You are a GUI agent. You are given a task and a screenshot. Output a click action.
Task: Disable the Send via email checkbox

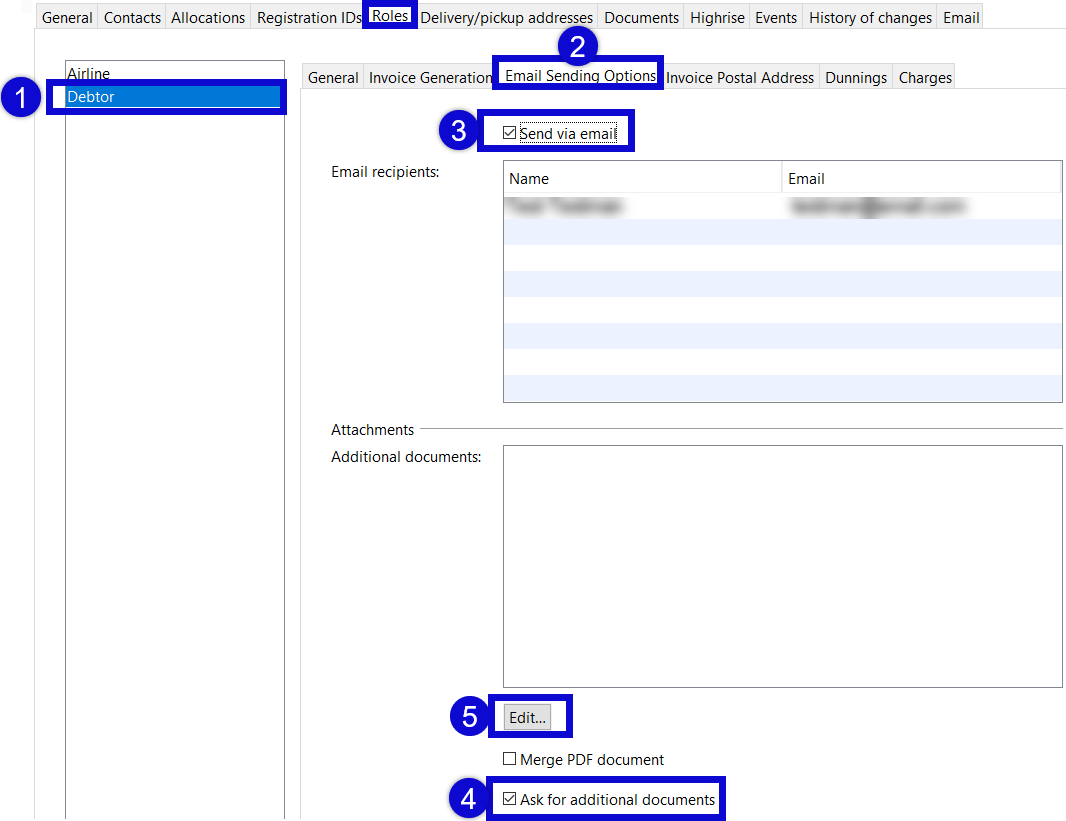(510, 131)
